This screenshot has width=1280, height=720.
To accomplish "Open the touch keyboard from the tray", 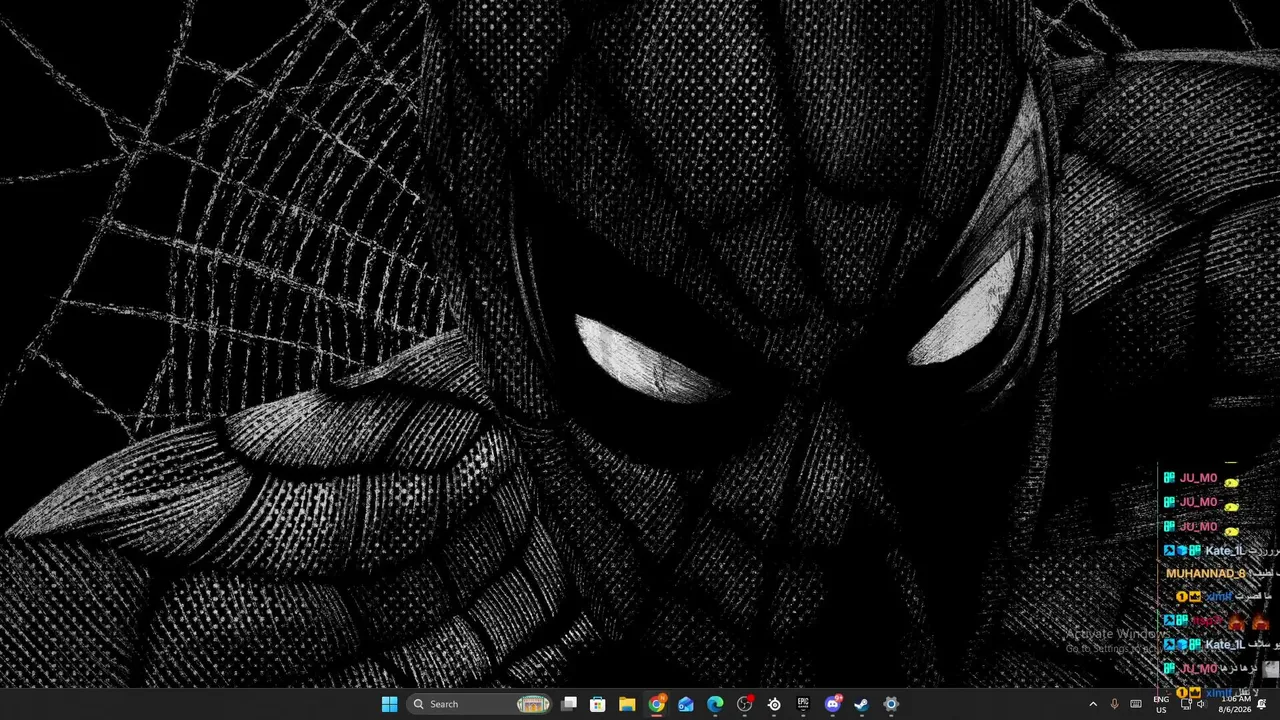I will [x=1136, y=704].
